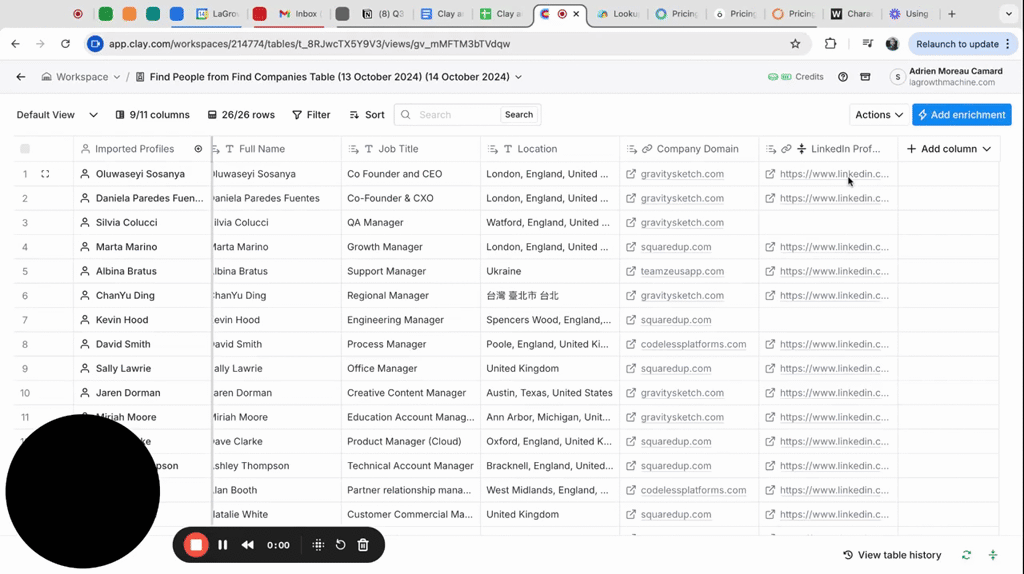
Task: Click the refresh icon beside View table history
Action: pyautogui.click(x=966, y=555)
